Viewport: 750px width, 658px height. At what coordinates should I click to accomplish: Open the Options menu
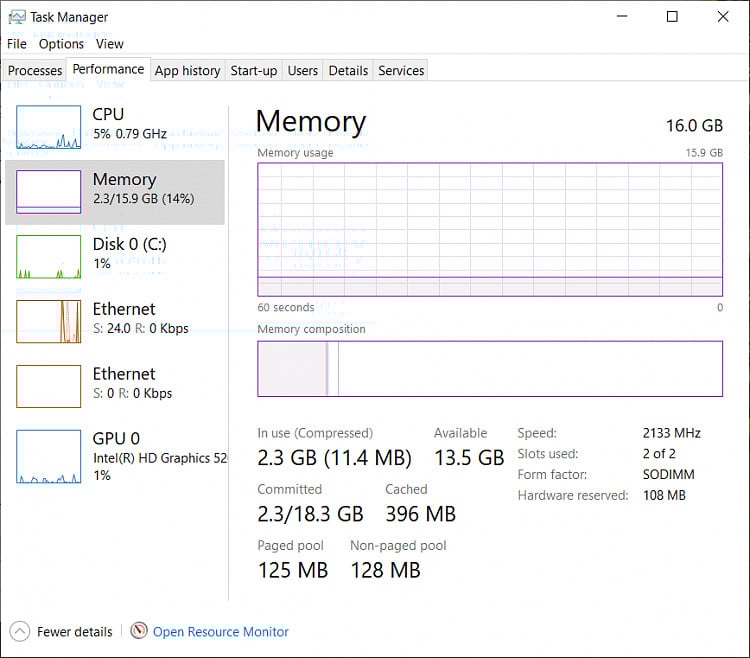(61, 44)
